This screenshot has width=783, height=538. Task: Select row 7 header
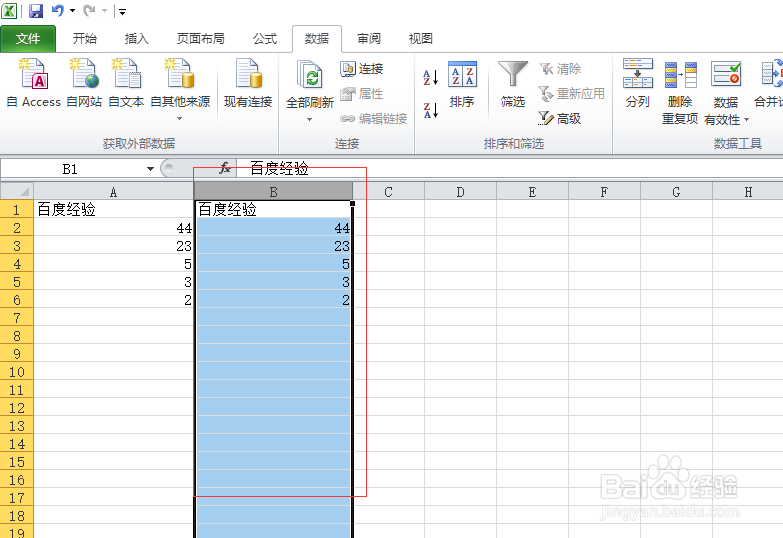click(17, 318)
